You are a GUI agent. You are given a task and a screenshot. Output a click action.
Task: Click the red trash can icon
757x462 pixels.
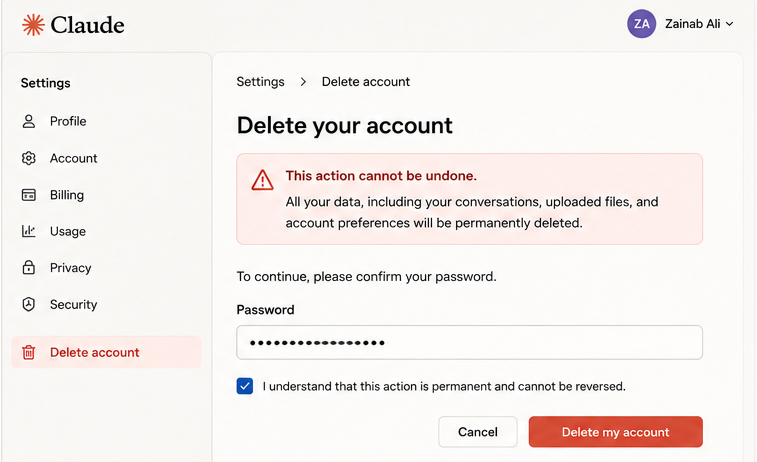28,352
